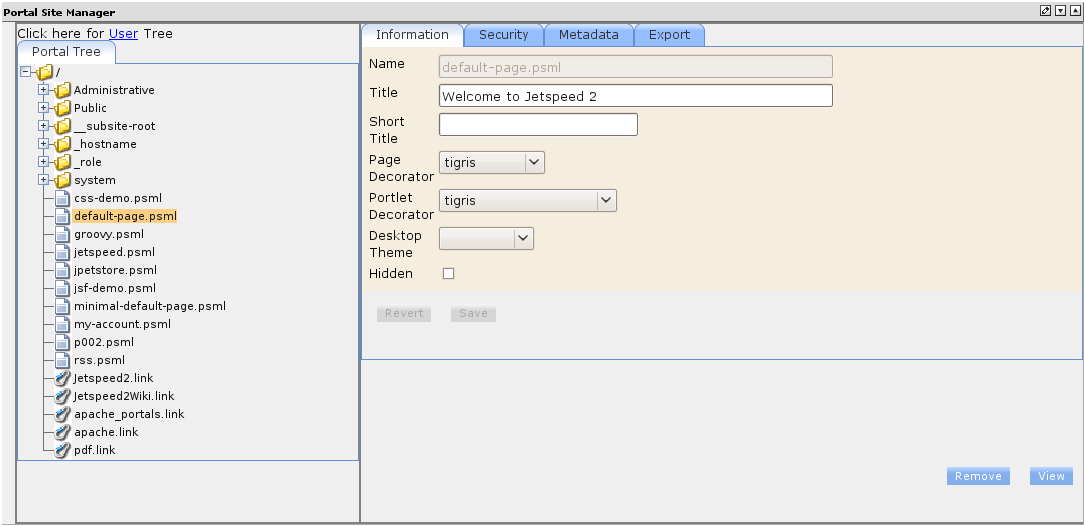Click the root folder icon
This screenshot has height=526, width=1085.
tap(44, 72)
